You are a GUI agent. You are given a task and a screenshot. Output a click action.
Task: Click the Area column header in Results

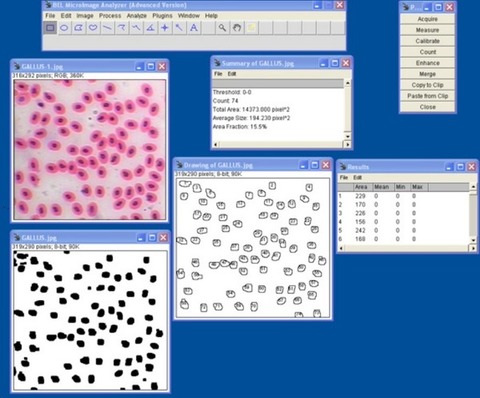click(x=361, y=187)
